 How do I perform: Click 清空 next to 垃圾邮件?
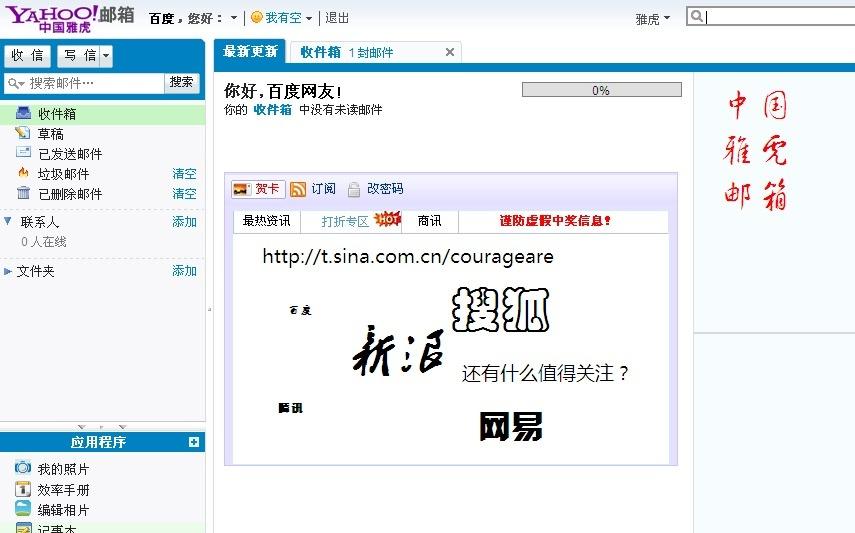coord(184,173)
